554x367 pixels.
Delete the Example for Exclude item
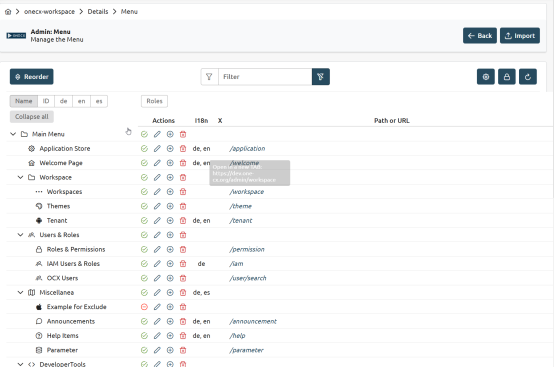tap(183, 307)
